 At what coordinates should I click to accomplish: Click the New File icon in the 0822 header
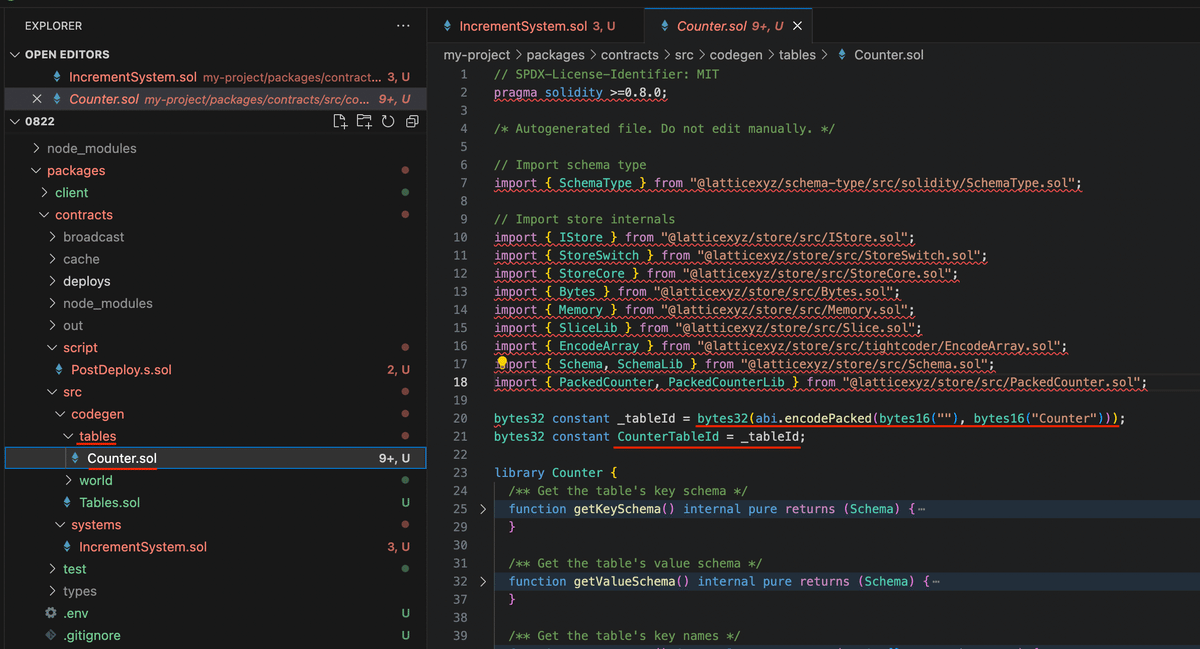tap(340, 122)
